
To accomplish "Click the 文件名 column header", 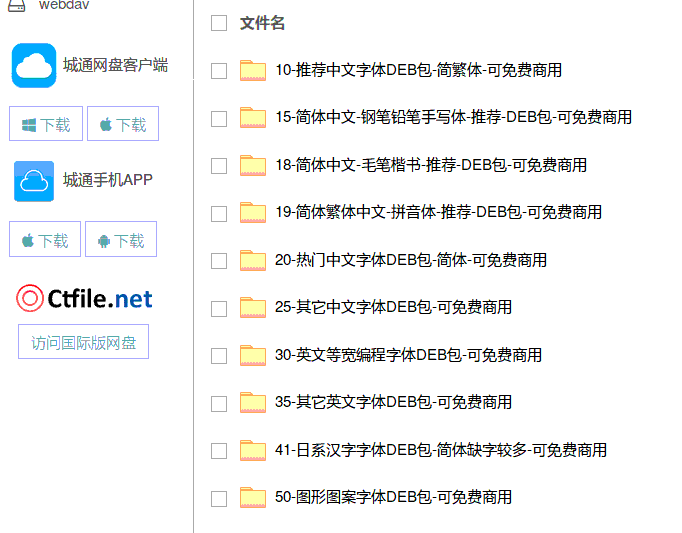I will (x=262, y=23).
